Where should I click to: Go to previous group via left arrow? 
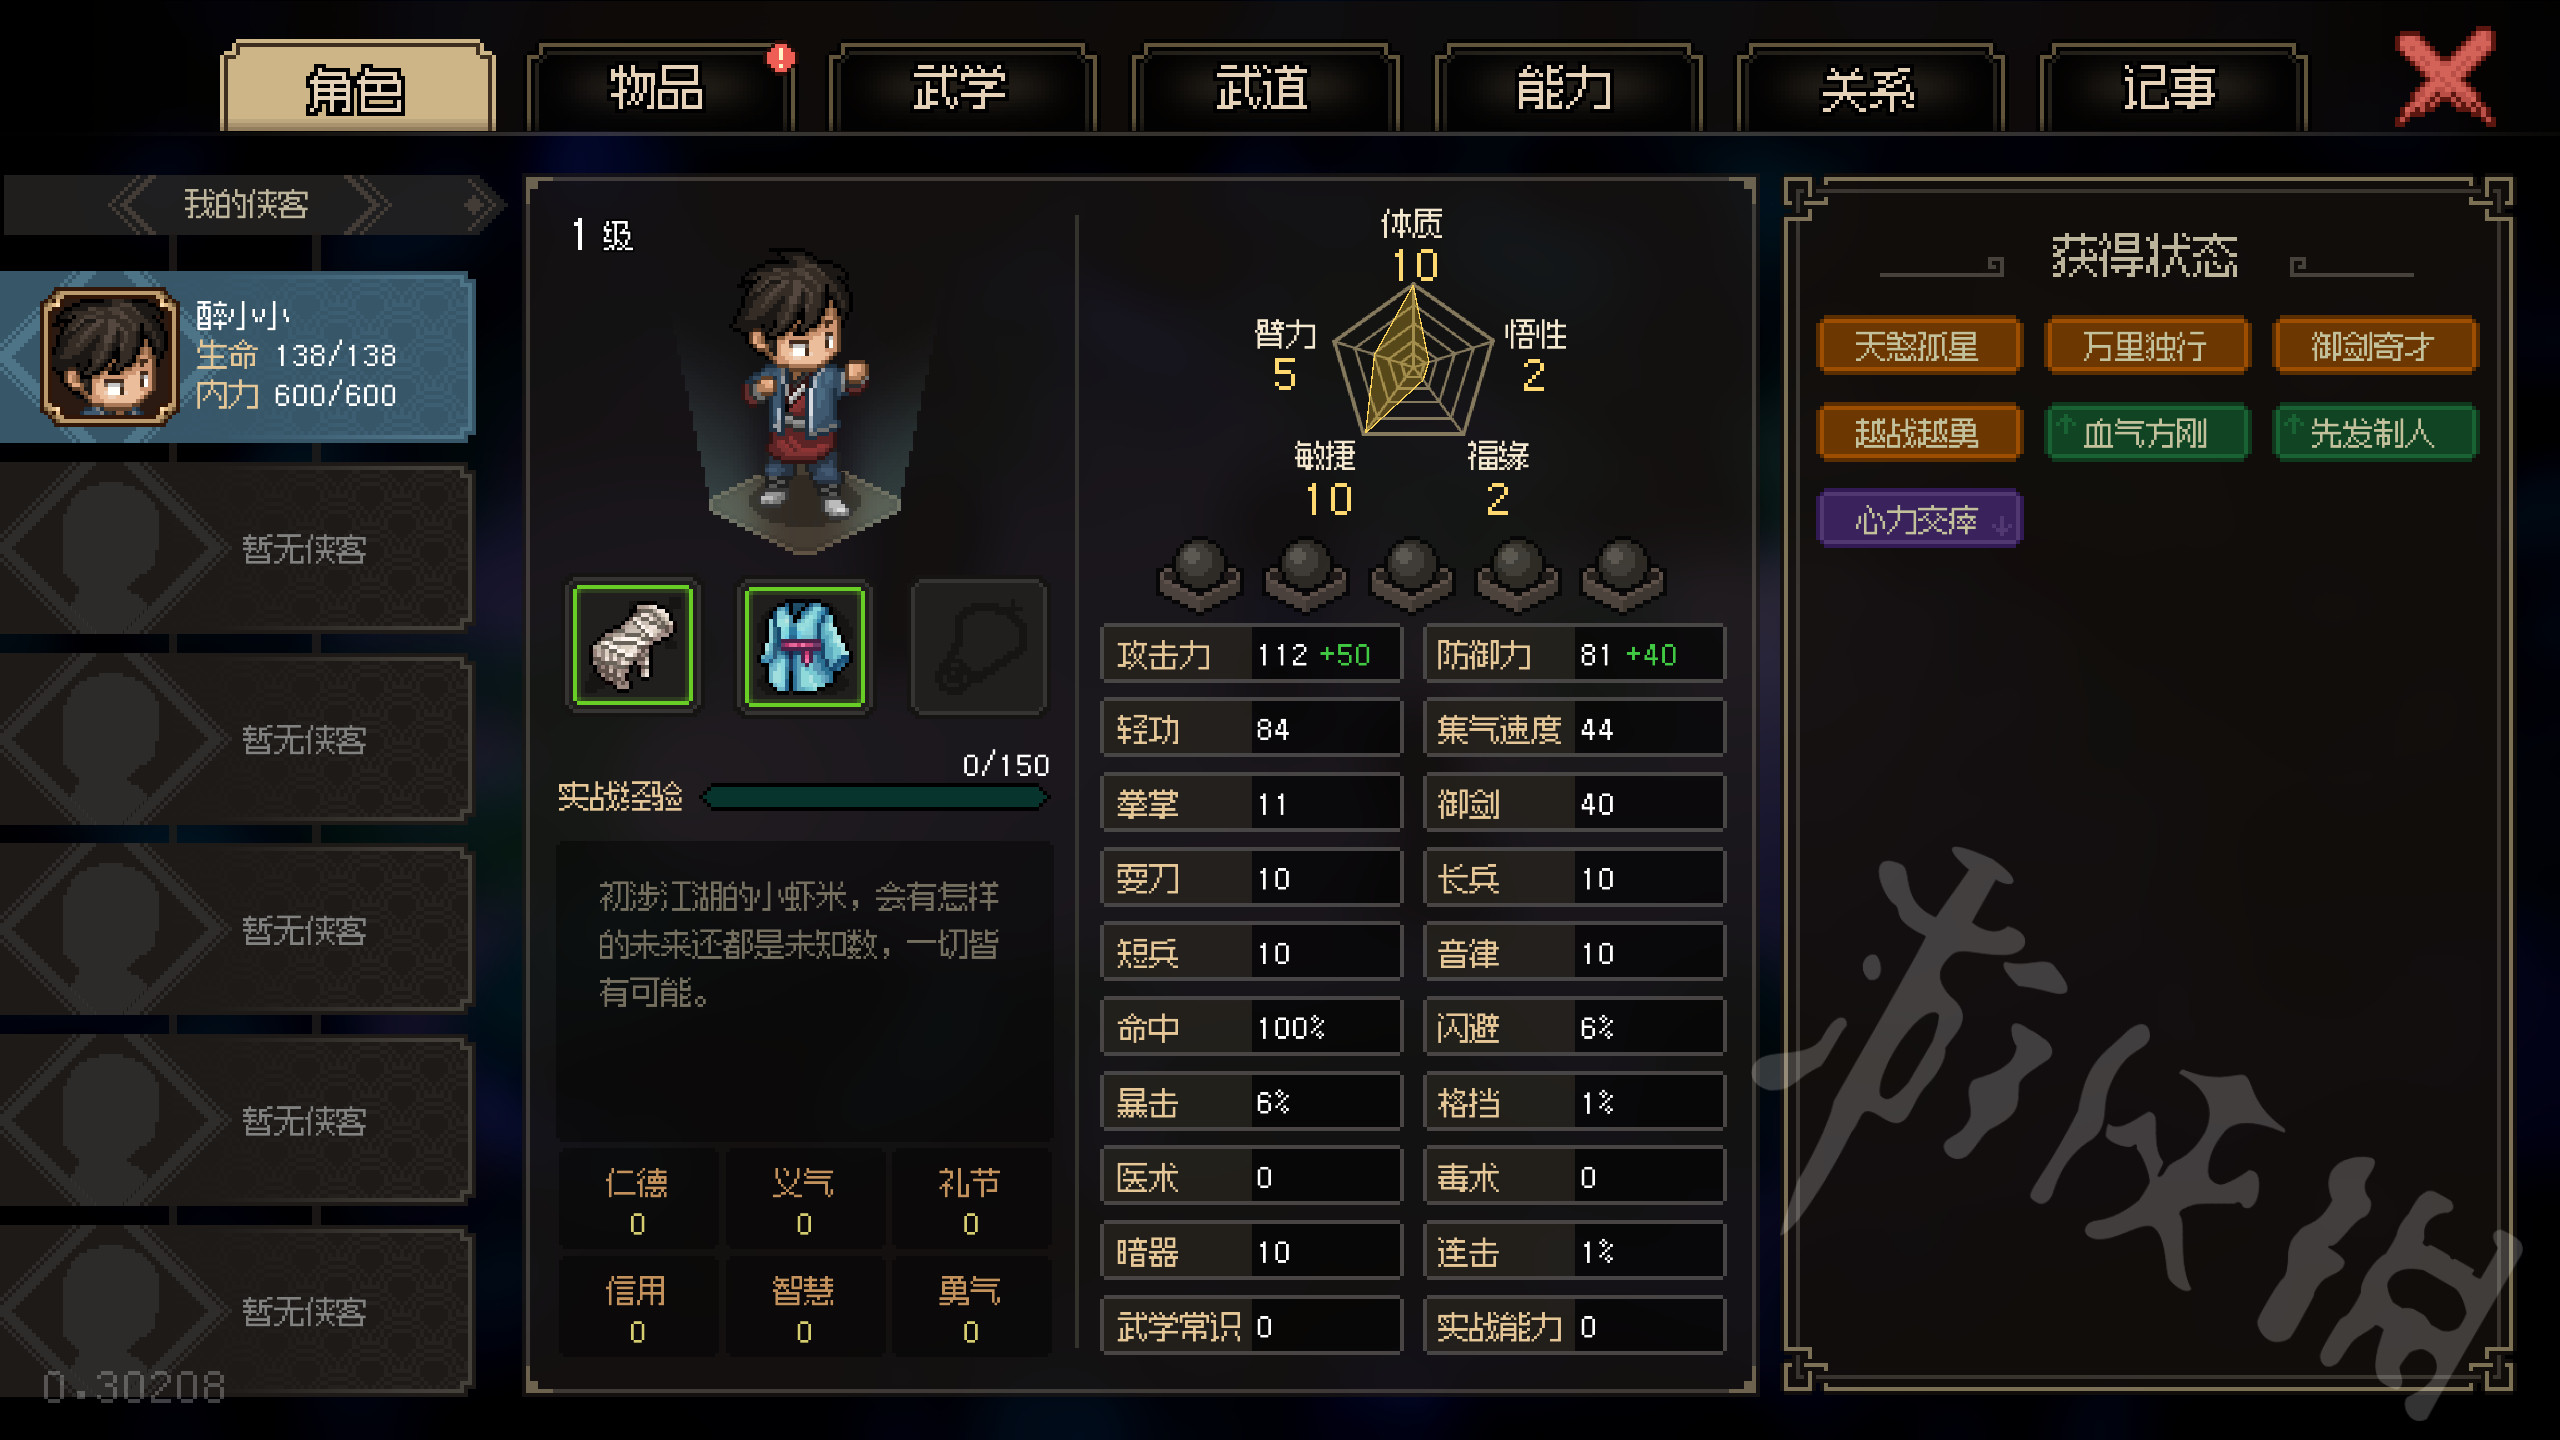click(133, 205)
